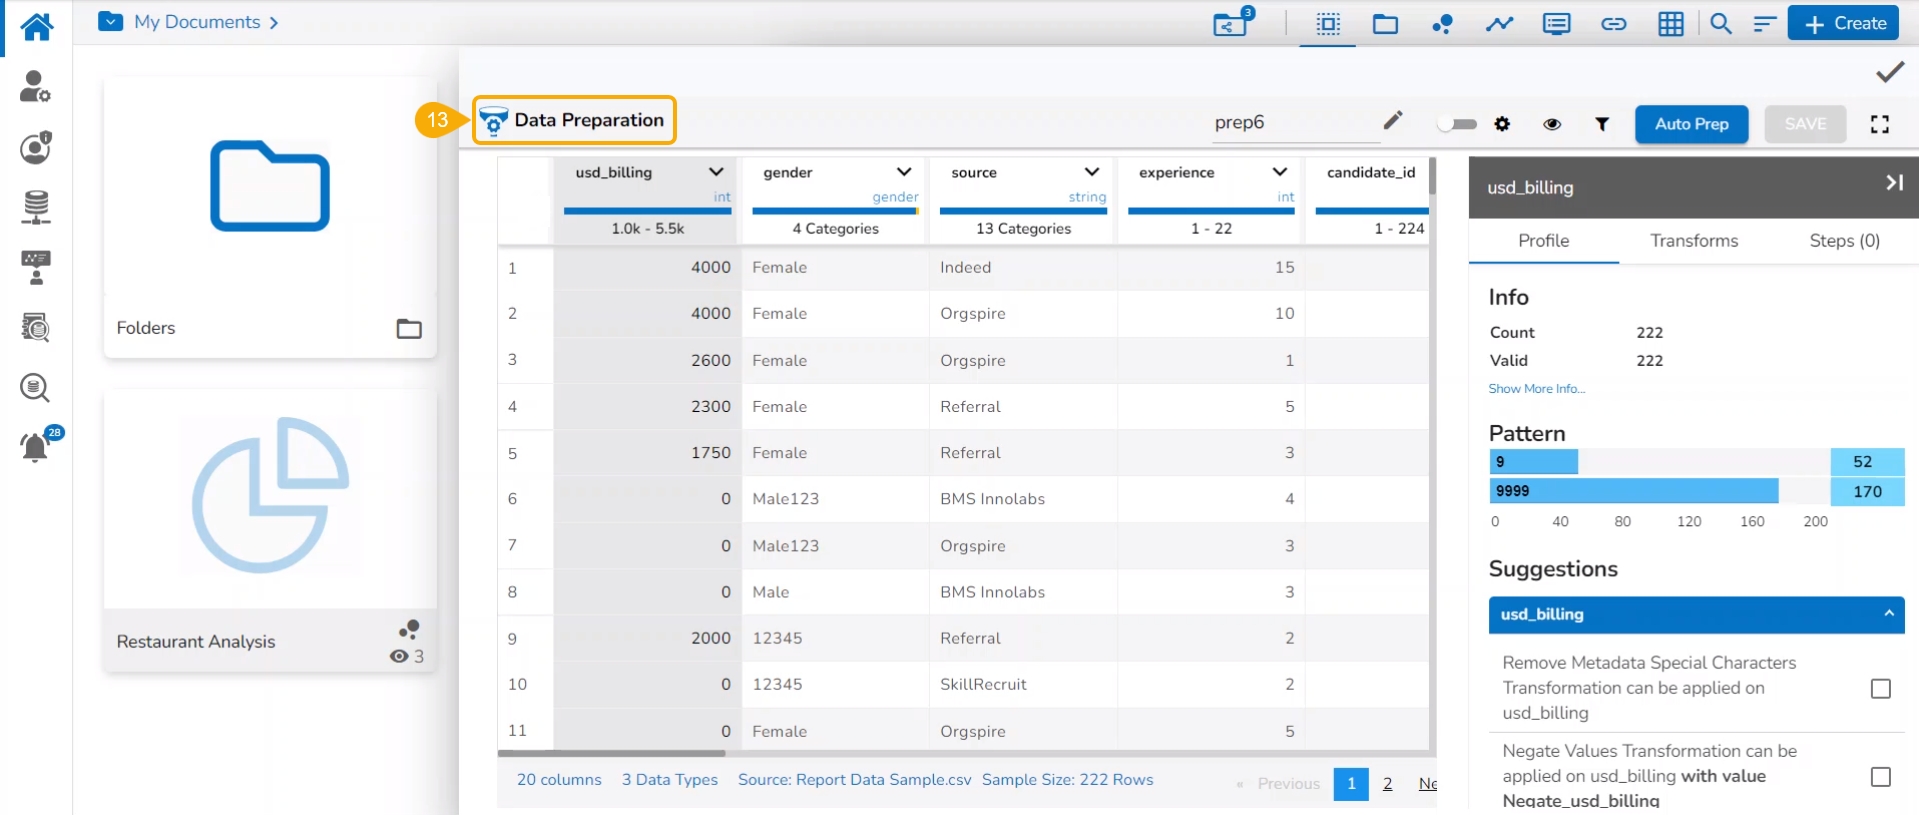
Task: Toggle the eye preview icon
Action: tap(1552, 124)
